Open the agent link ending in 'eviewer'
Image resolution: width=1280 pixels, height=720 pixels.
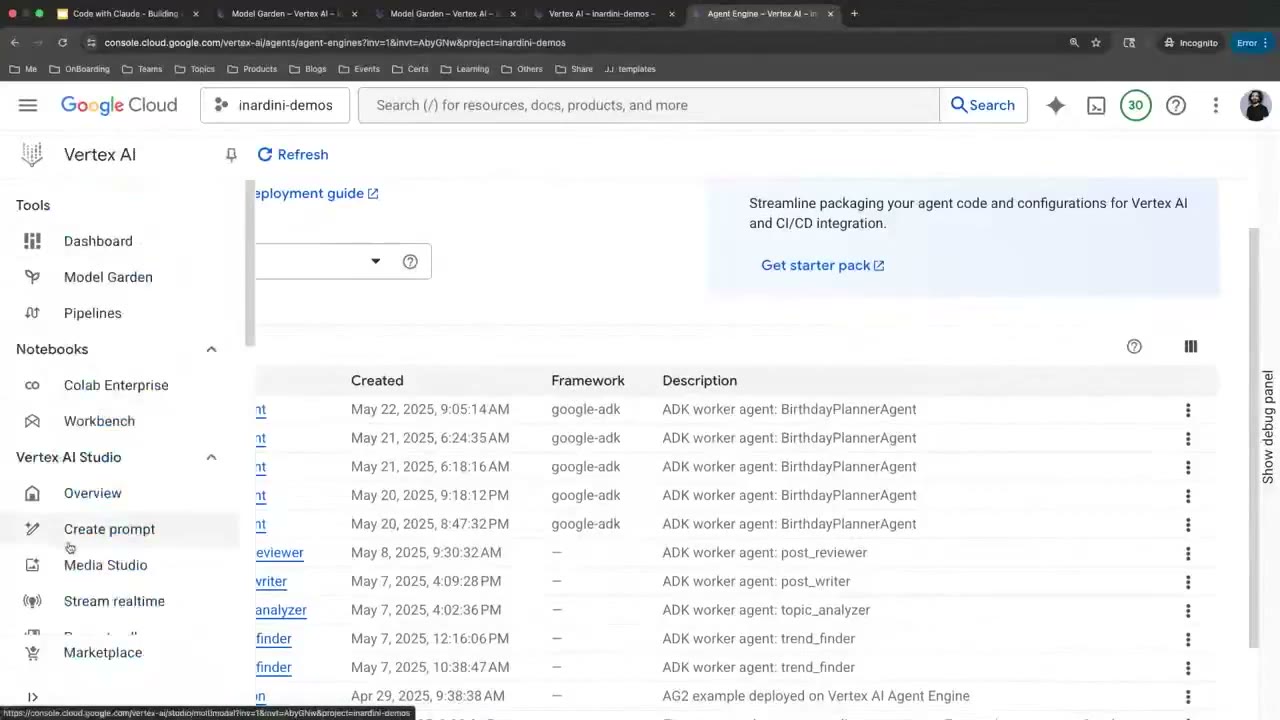pyautogui.click(x=279, y=552)
